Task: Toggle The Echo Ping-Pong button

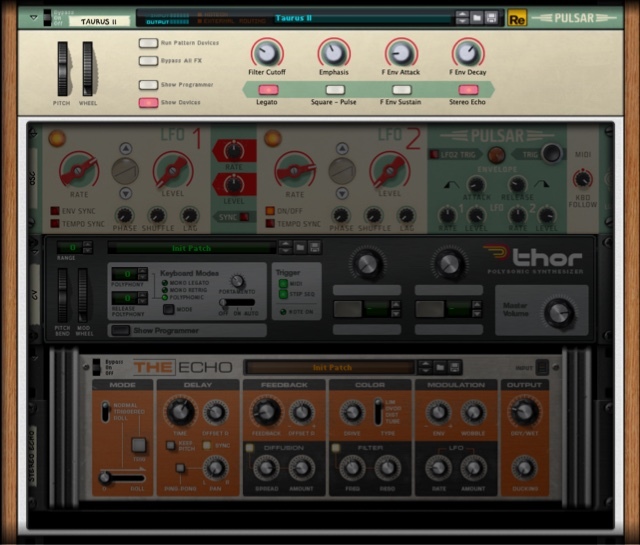Action: (180, 468)
